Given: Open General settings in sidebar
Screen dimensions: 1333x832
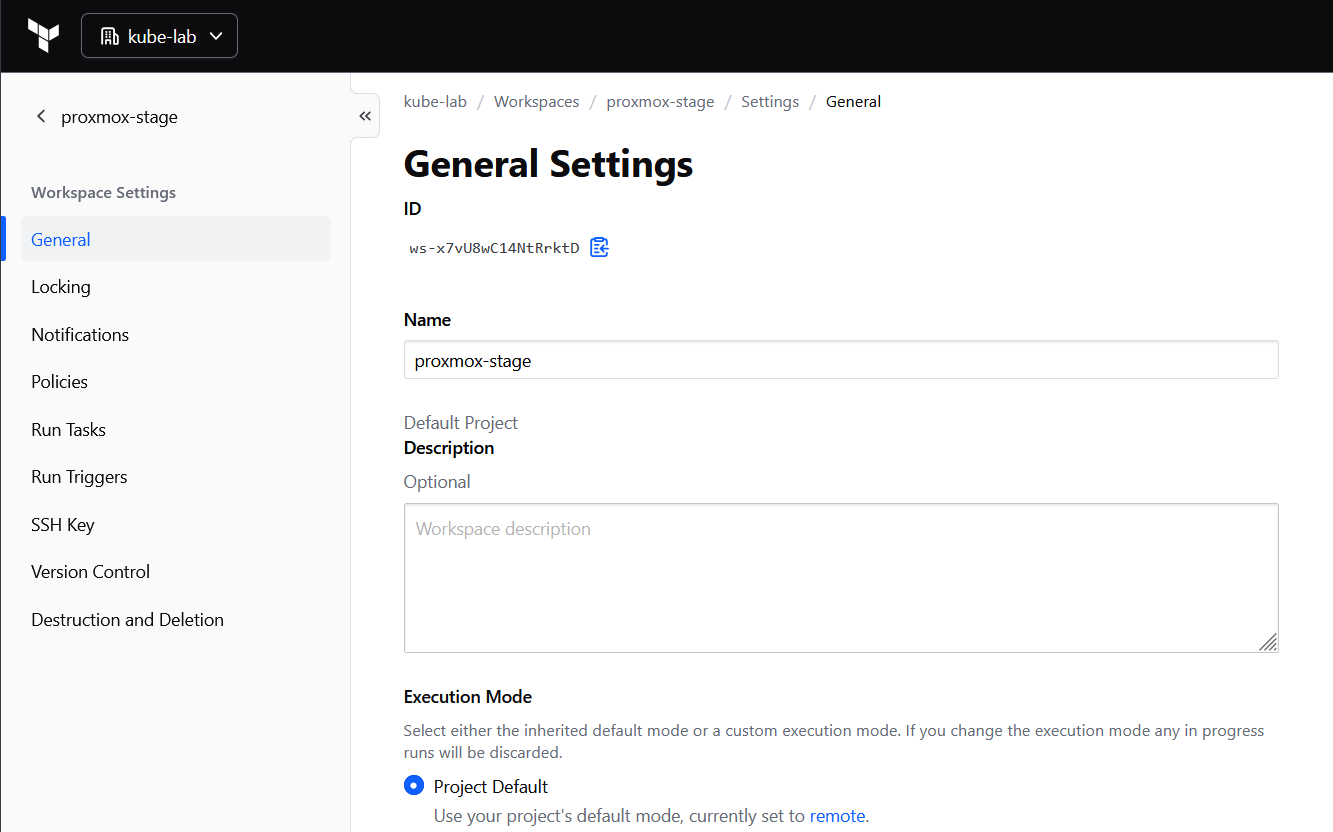Looking at the screenshot, I should pyautogui.click(x=61, y=240).
